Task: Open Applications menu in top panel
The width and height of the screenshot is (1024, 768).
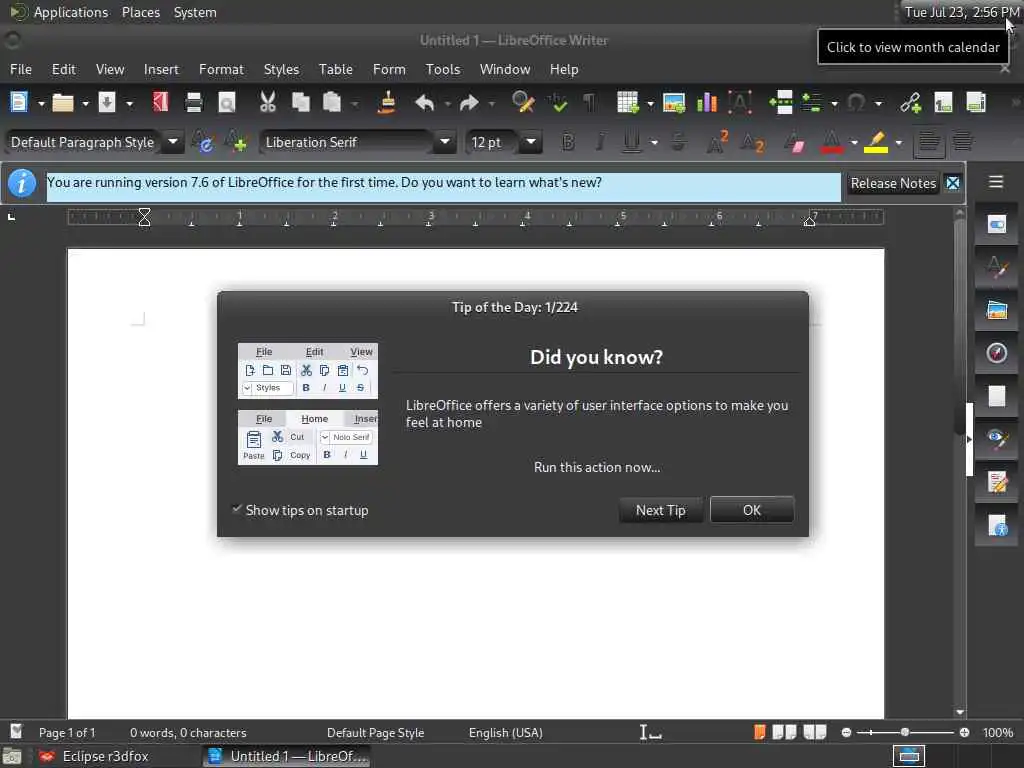Action: (x=71, y=12)
